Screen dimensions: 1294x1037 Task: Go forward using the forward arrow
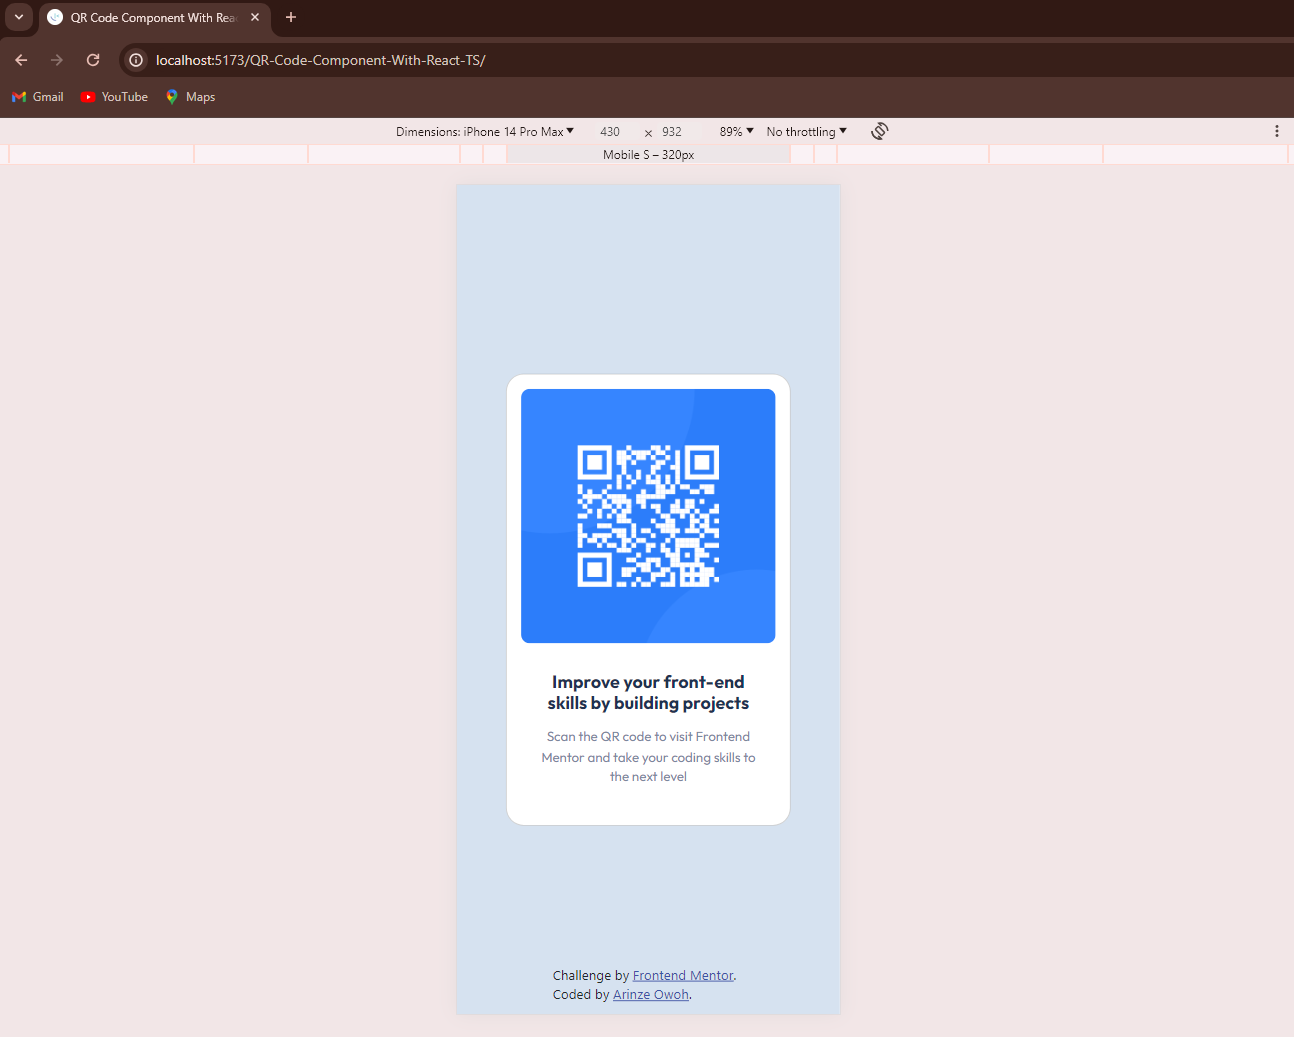pos(57,60)
